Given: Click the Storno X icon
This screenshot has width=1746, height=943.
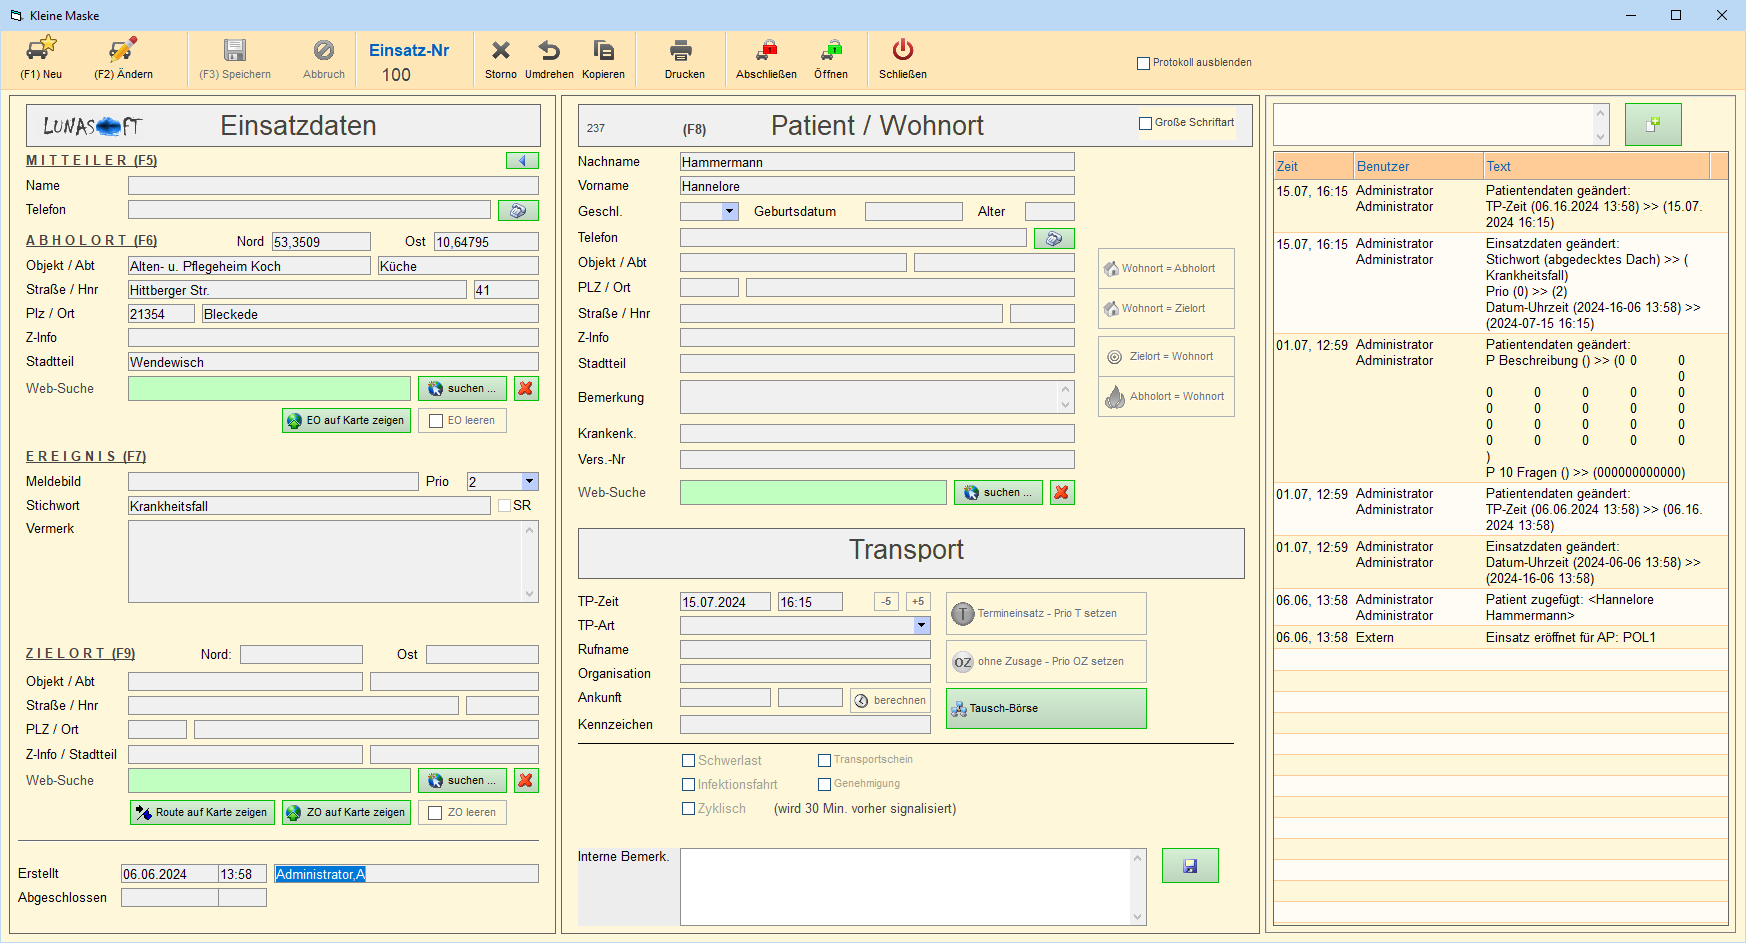Looking at the screenshot, I should (501, 50).
